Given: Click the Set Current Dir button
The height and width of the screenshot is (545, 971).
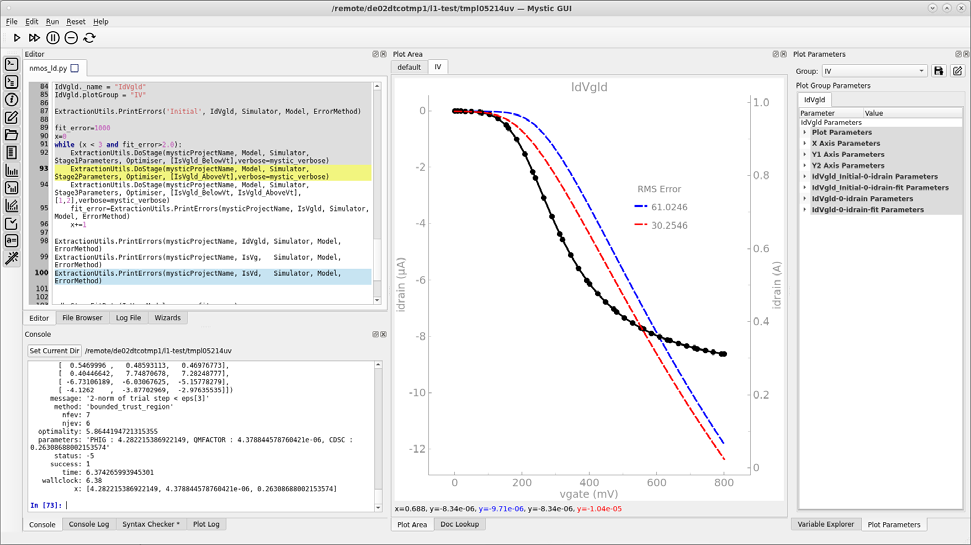Looking at the screenshot, I should click(x=54, y=351).
